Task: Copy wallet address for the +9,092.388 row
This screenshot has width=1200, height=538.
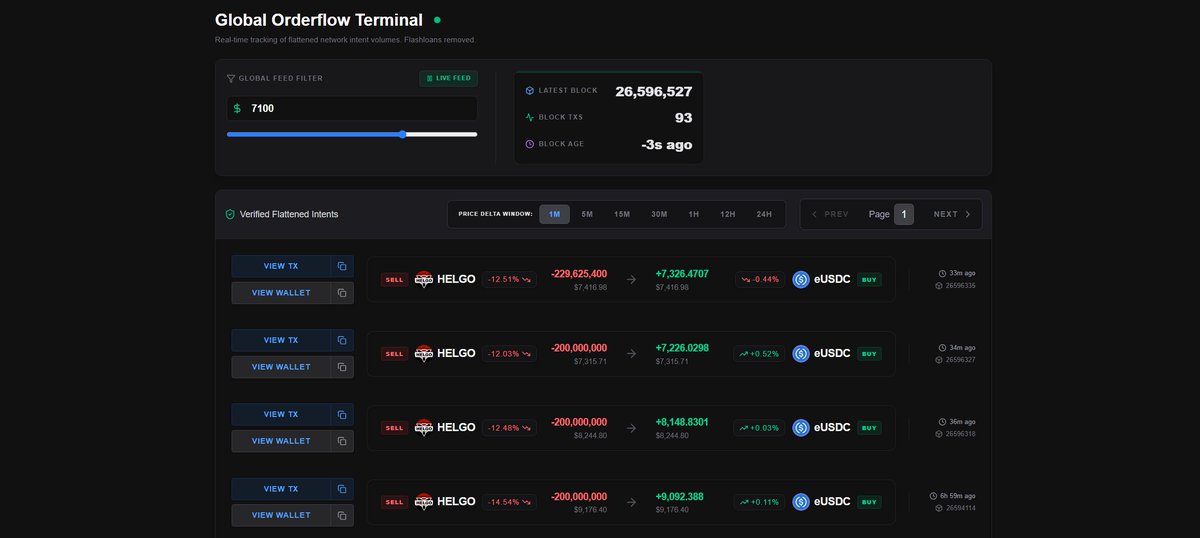Action: click(x=342, y=515)
